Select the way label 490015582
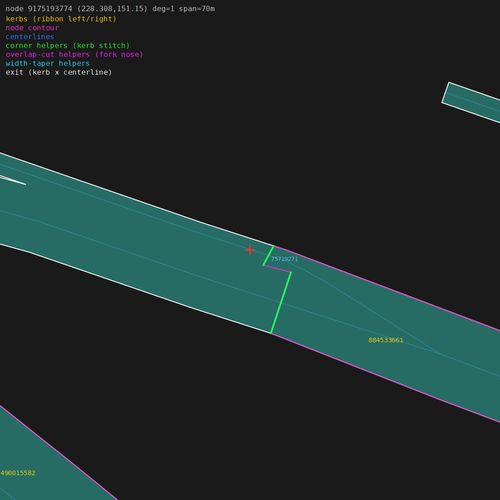500x500 pixels. [x=18, y=473]
